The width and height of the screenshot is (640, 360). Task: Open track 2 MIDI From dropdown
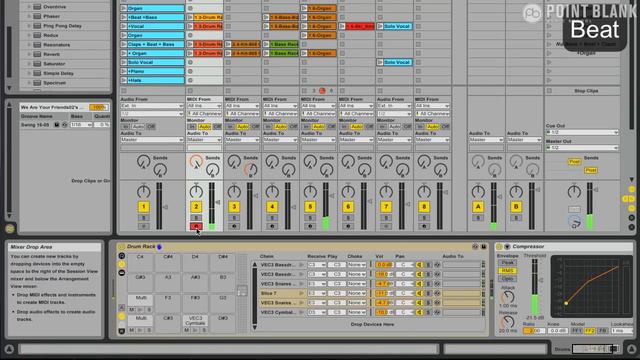coord(204,106)
